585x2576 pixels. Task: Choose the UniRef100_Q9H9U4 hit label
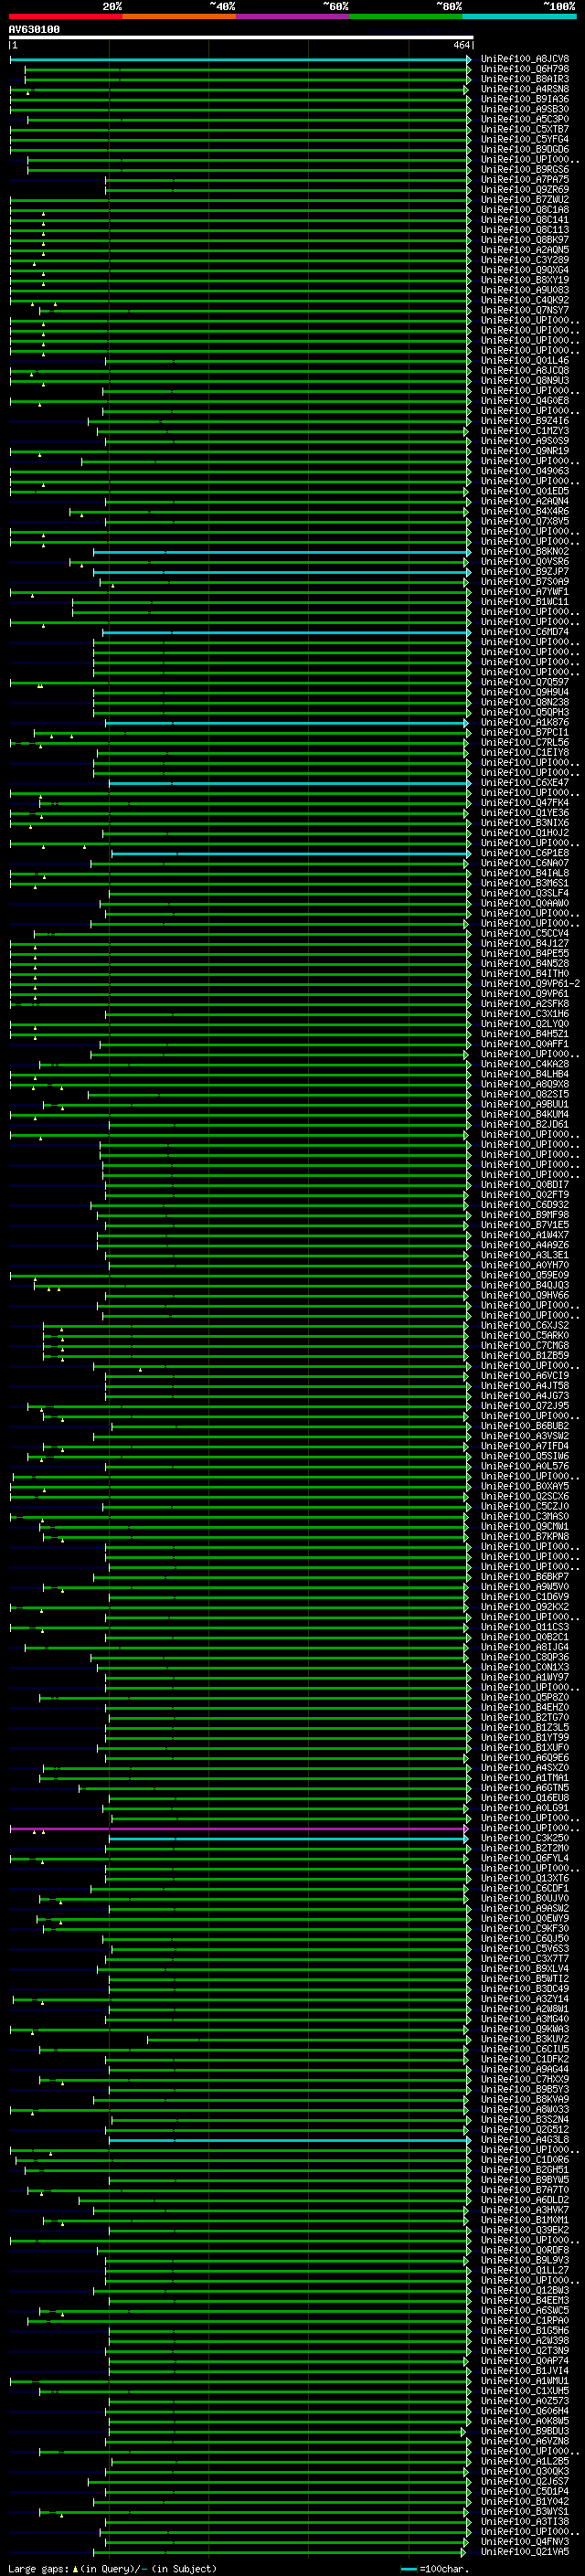click(x=524, y=692)
